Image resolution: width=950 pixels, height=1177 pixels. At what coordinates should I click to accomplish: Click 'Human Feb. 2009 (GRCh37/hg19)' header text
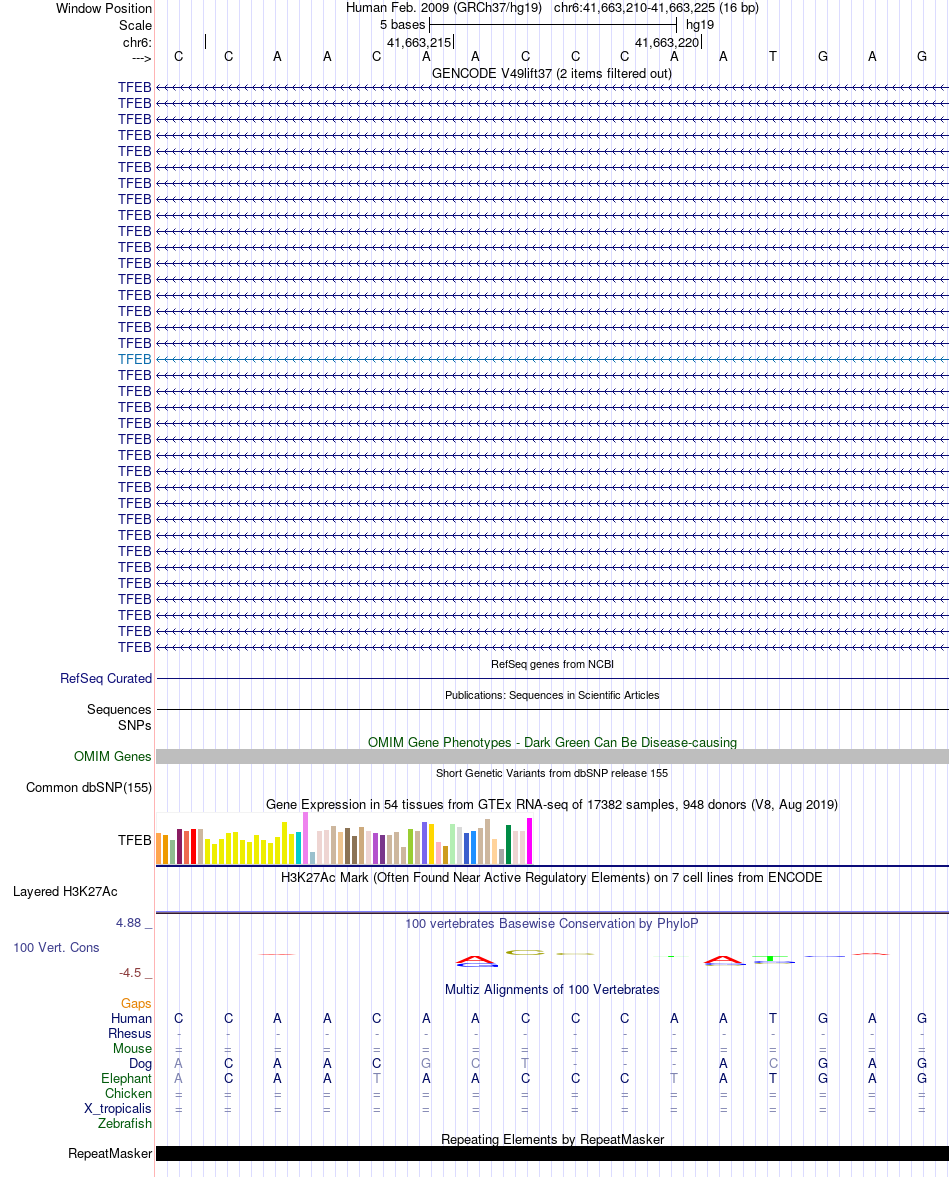(x=443, y=8)
